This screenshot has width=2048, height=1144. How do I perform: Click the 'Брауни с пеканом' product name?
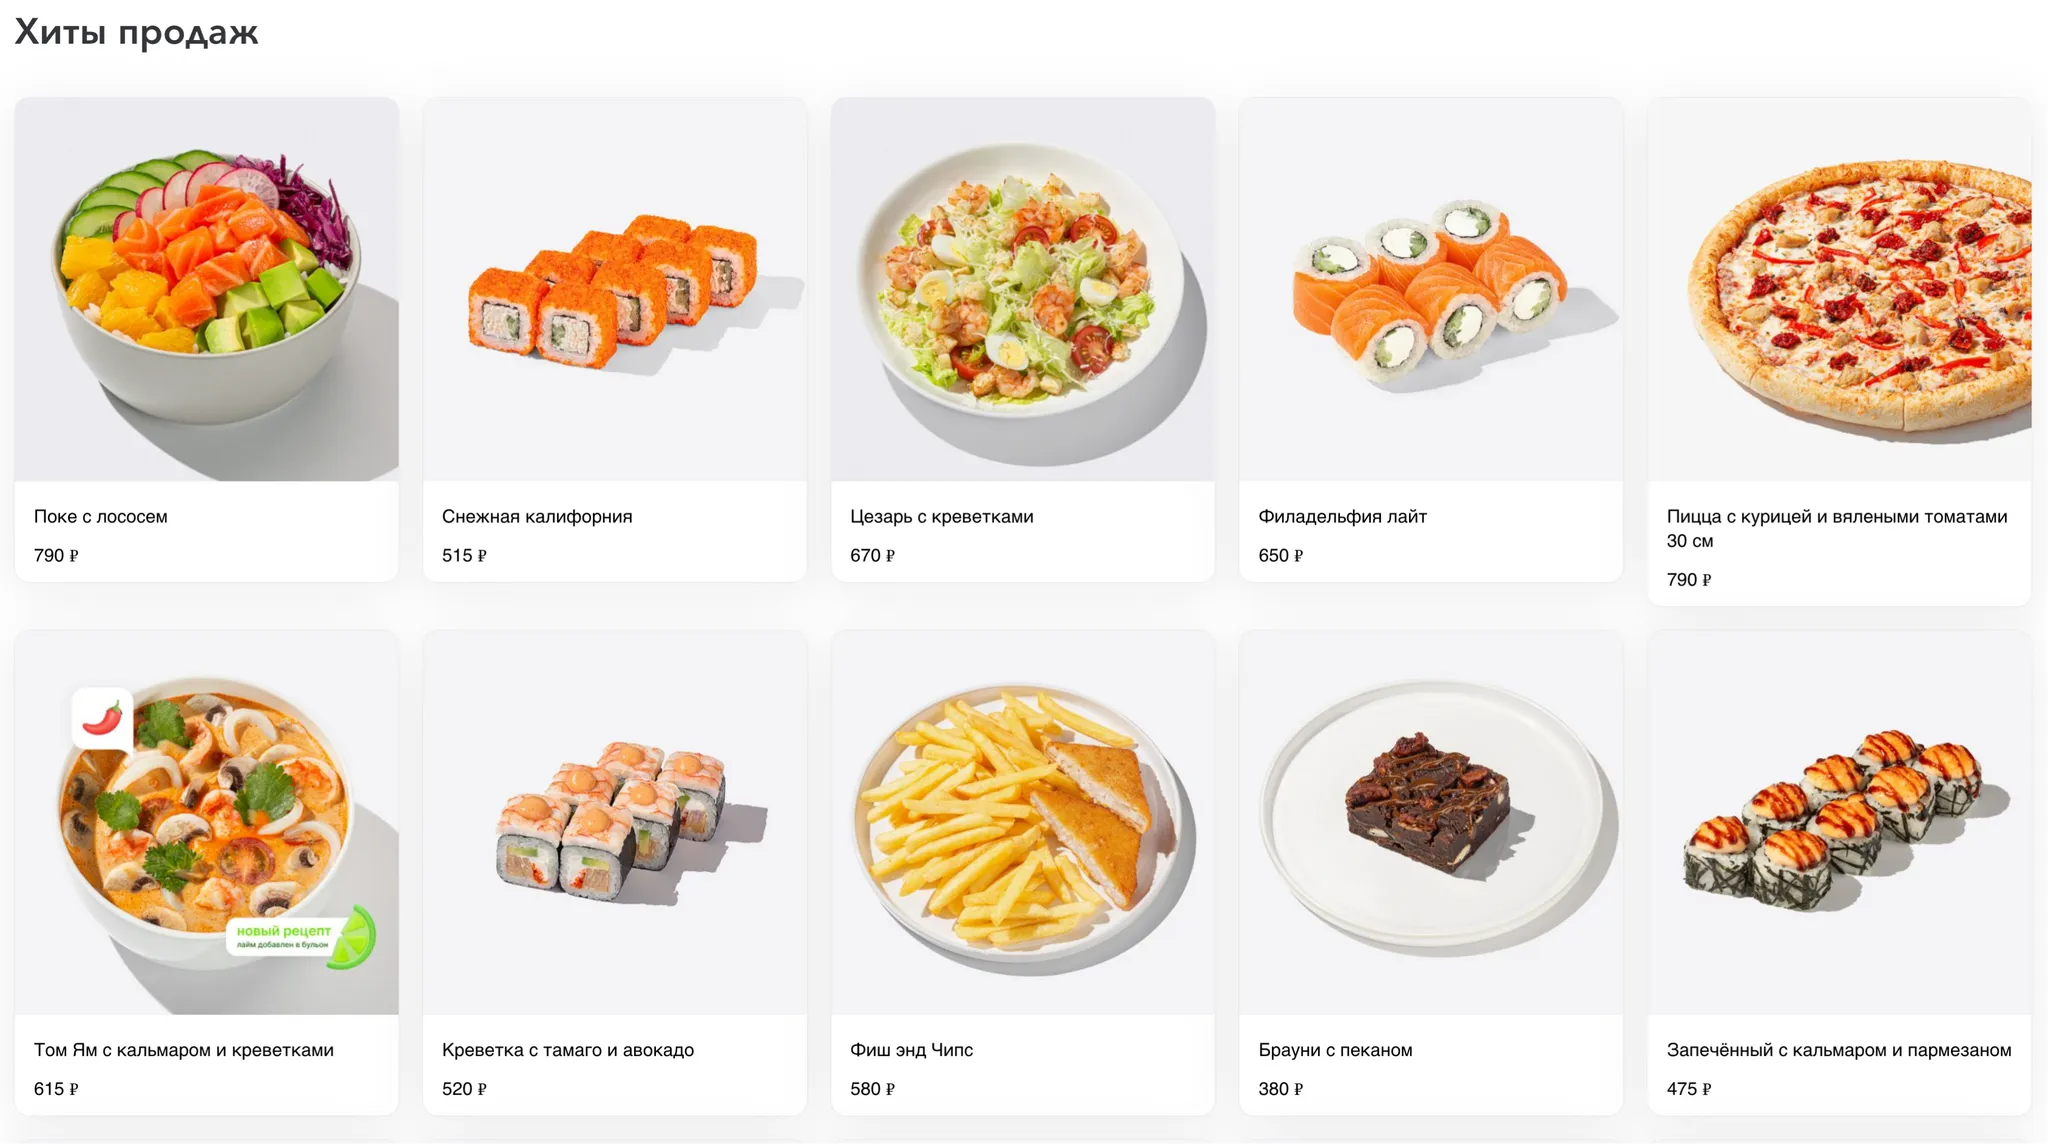[1335, 1050]
